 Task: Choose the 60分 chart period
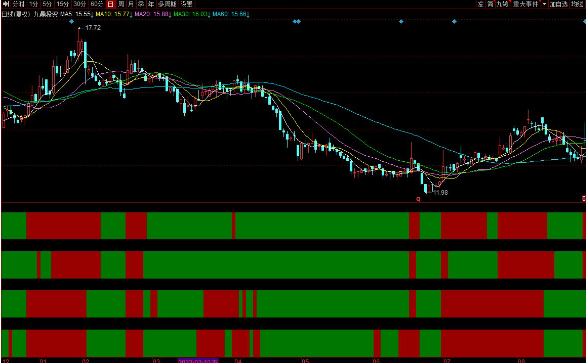pyautogui.click(x=97, y=4)
